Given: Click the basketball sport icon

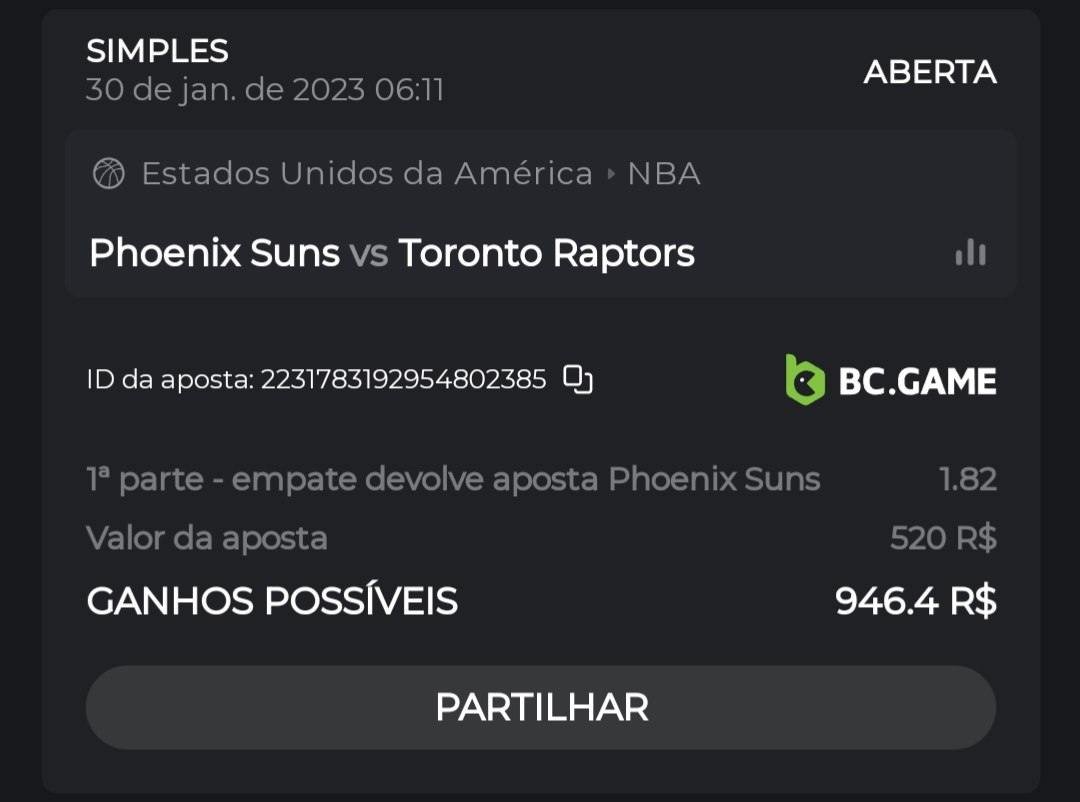Looking at the screenshot, I should [108, 174].
